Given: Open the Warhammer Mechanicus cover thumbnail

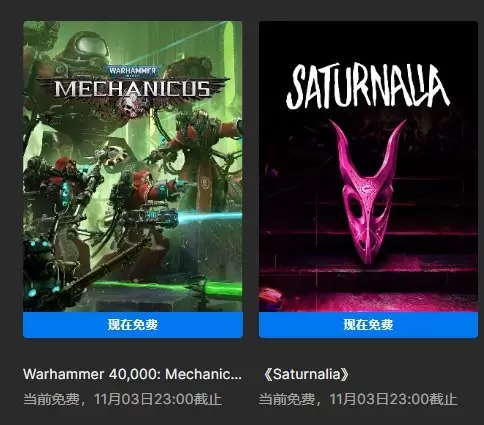Looking at the screenshot, I should 133,166.
